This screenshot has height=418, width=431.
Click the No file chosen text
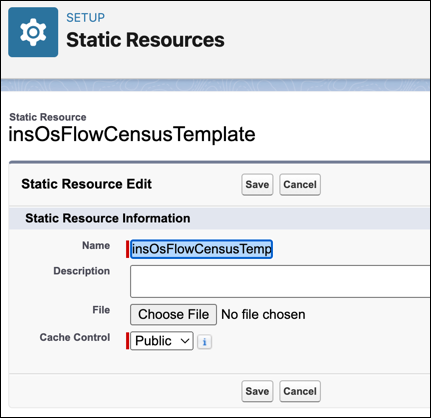click(x=263, y=314)
